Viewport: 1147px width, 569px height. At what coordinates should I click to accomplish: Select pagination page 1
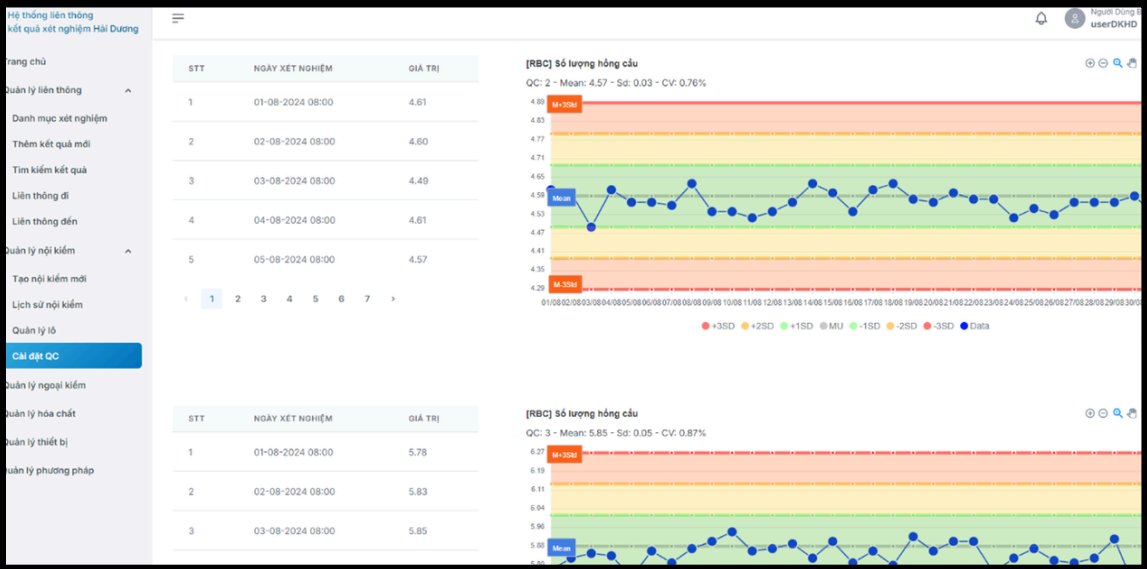pyautogui.click(x=211, y=298)
